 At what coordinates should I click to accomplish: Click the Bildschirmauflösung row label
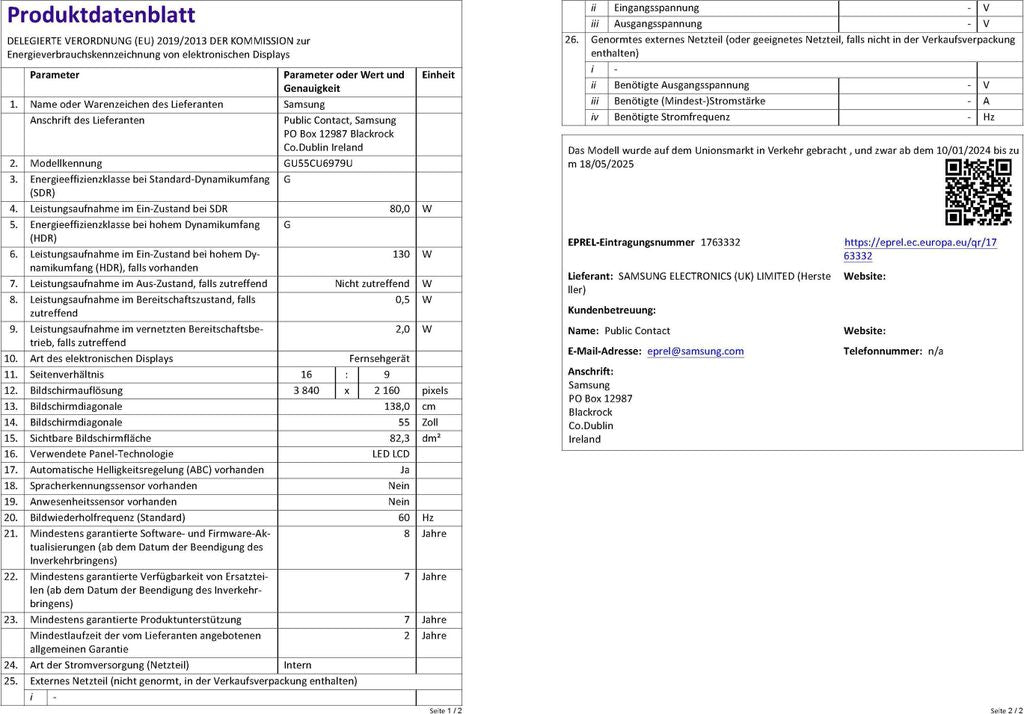pyautogui.click(x=76, y=391)
